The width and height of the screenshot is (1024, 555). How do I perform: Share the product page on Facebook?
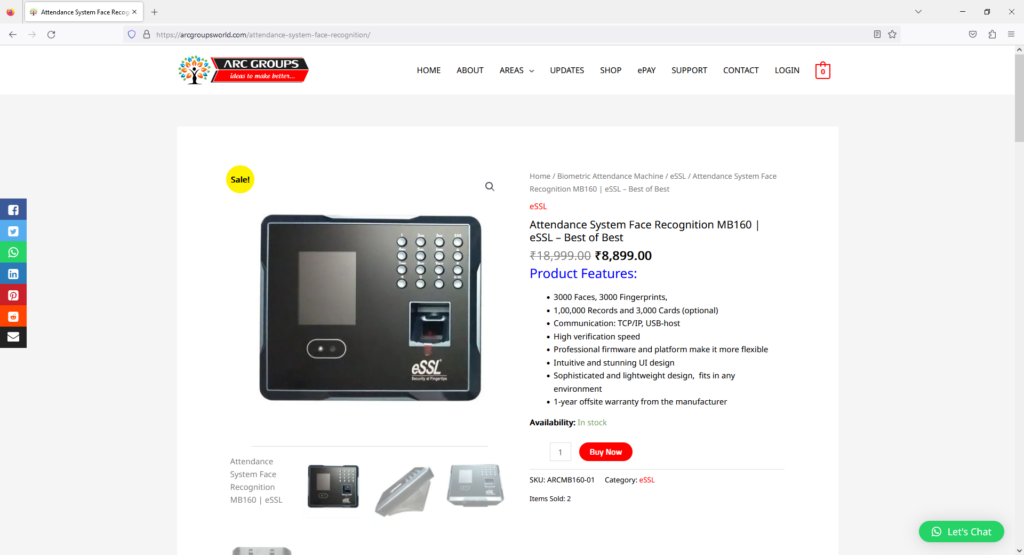click(x=13, y=210)
